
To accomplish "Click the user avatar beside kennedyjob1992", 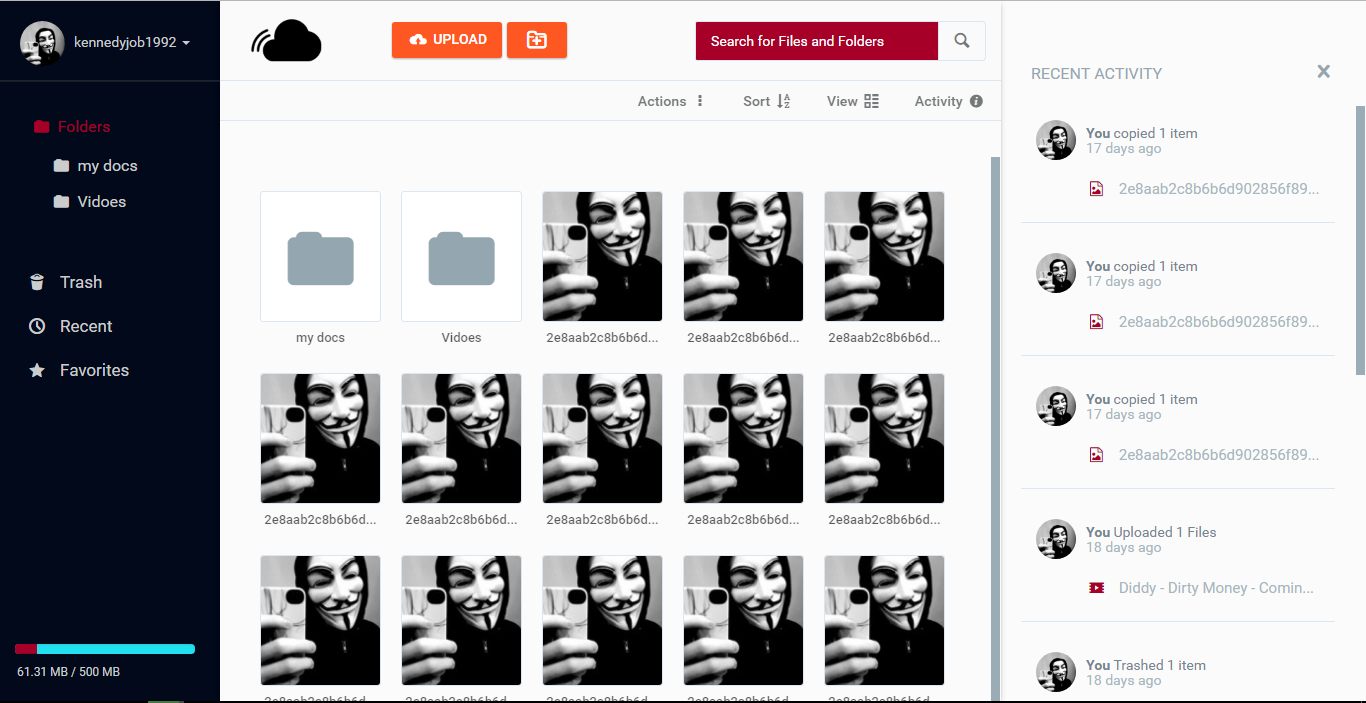I will [42, 43].
